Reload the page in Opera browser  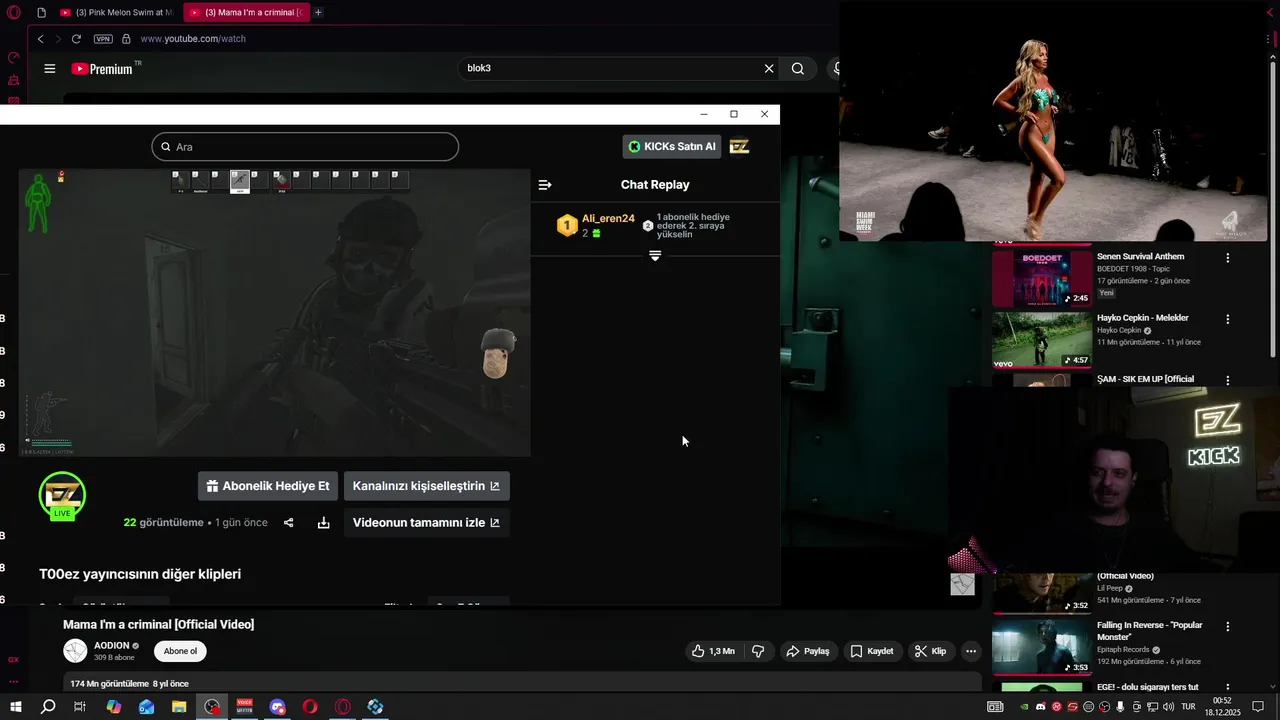point(76,39)
